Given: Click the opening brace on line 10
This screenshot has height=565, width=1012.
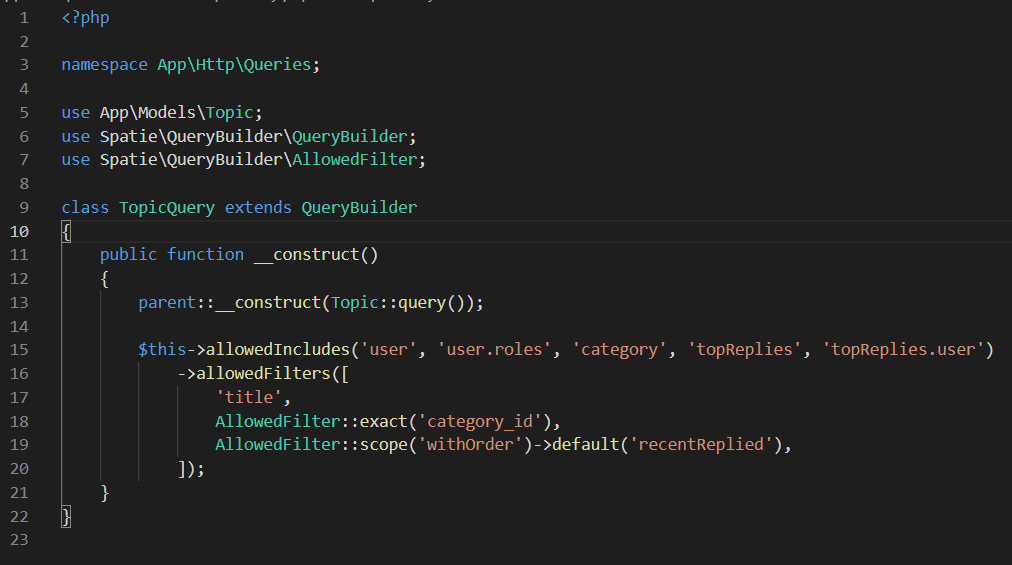Looking at the screenshot, I should point(66,231).
